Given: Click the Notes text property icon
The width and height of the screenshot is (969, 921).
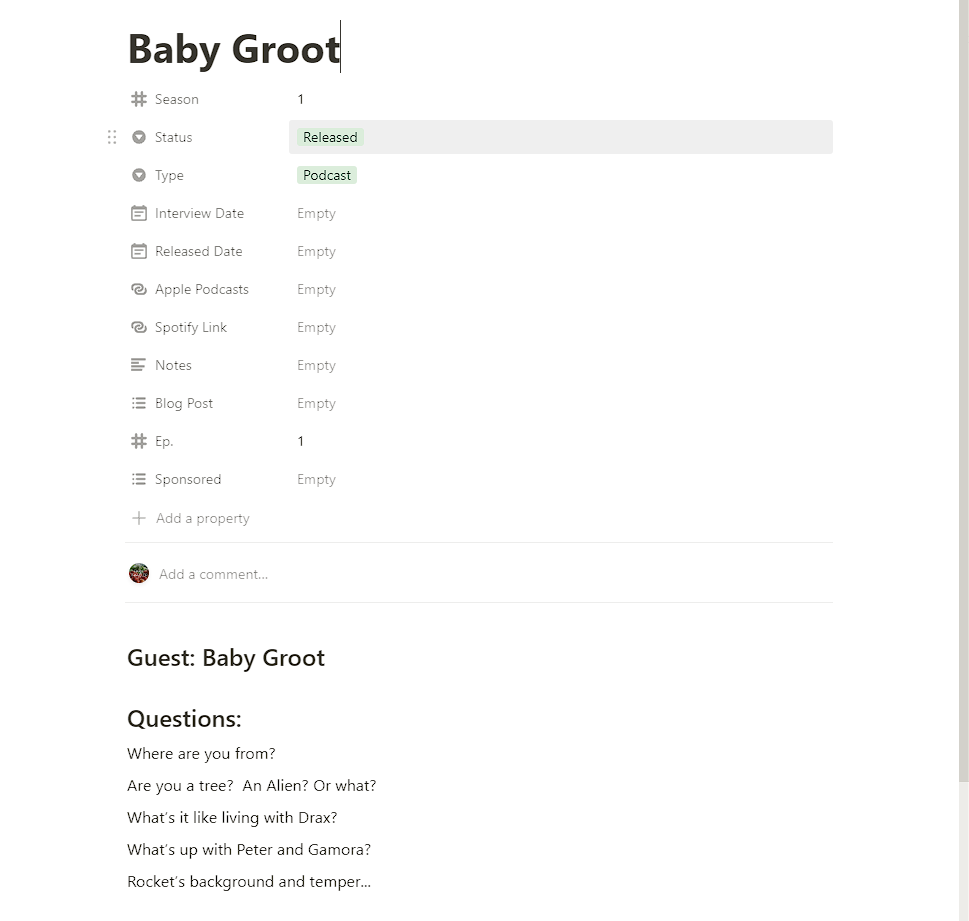Looking at the screenshot, I should (139, 365).
